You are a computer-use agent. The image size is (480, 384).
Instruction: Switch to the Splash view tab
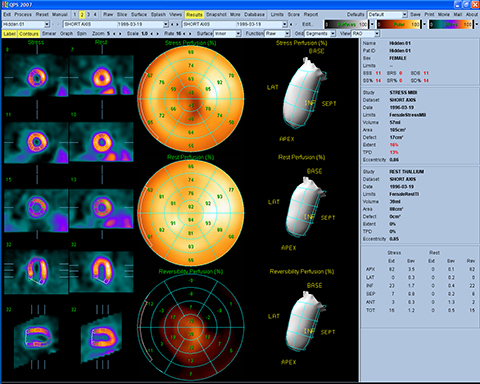tap(158, 15)
